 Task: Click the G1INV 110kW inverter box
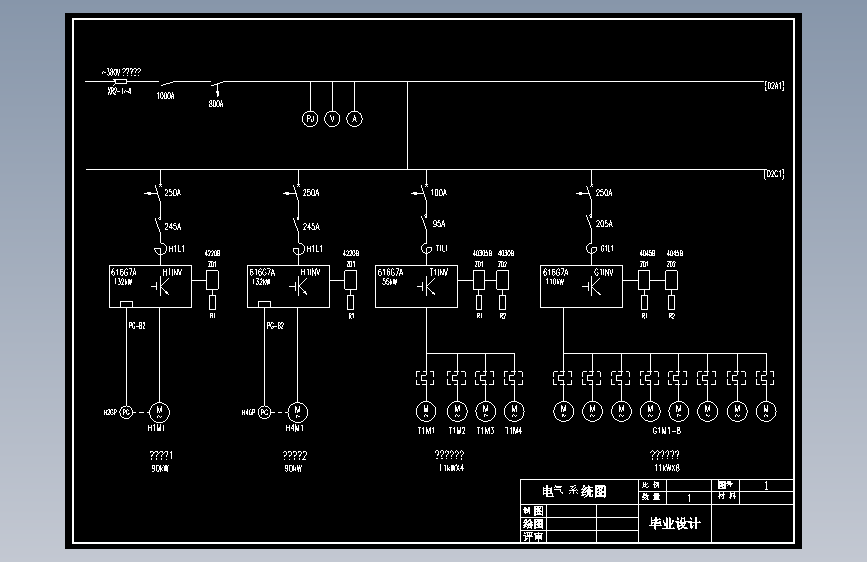pyautogui.click(x=581, y=286)
